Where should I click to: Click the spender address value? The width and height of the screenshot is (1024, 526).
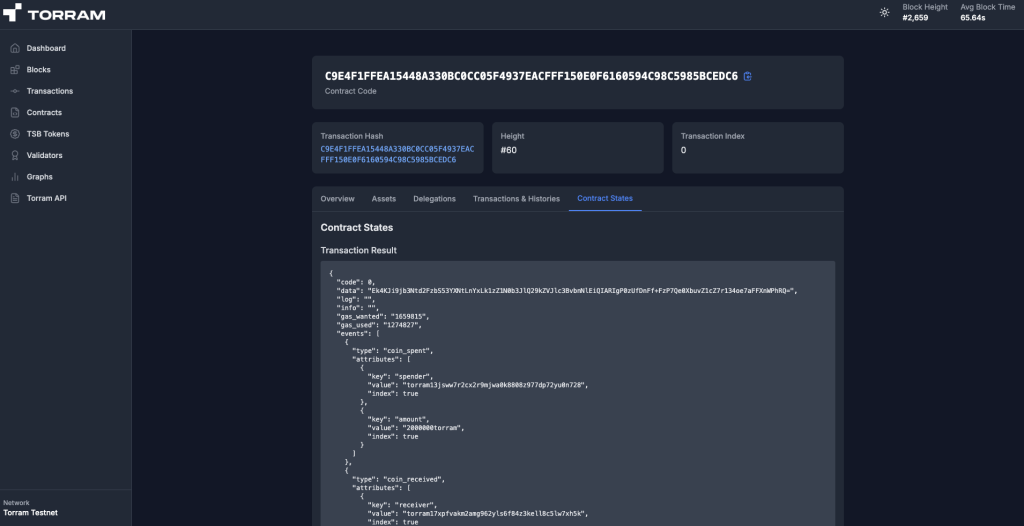[x=494, y=385]
